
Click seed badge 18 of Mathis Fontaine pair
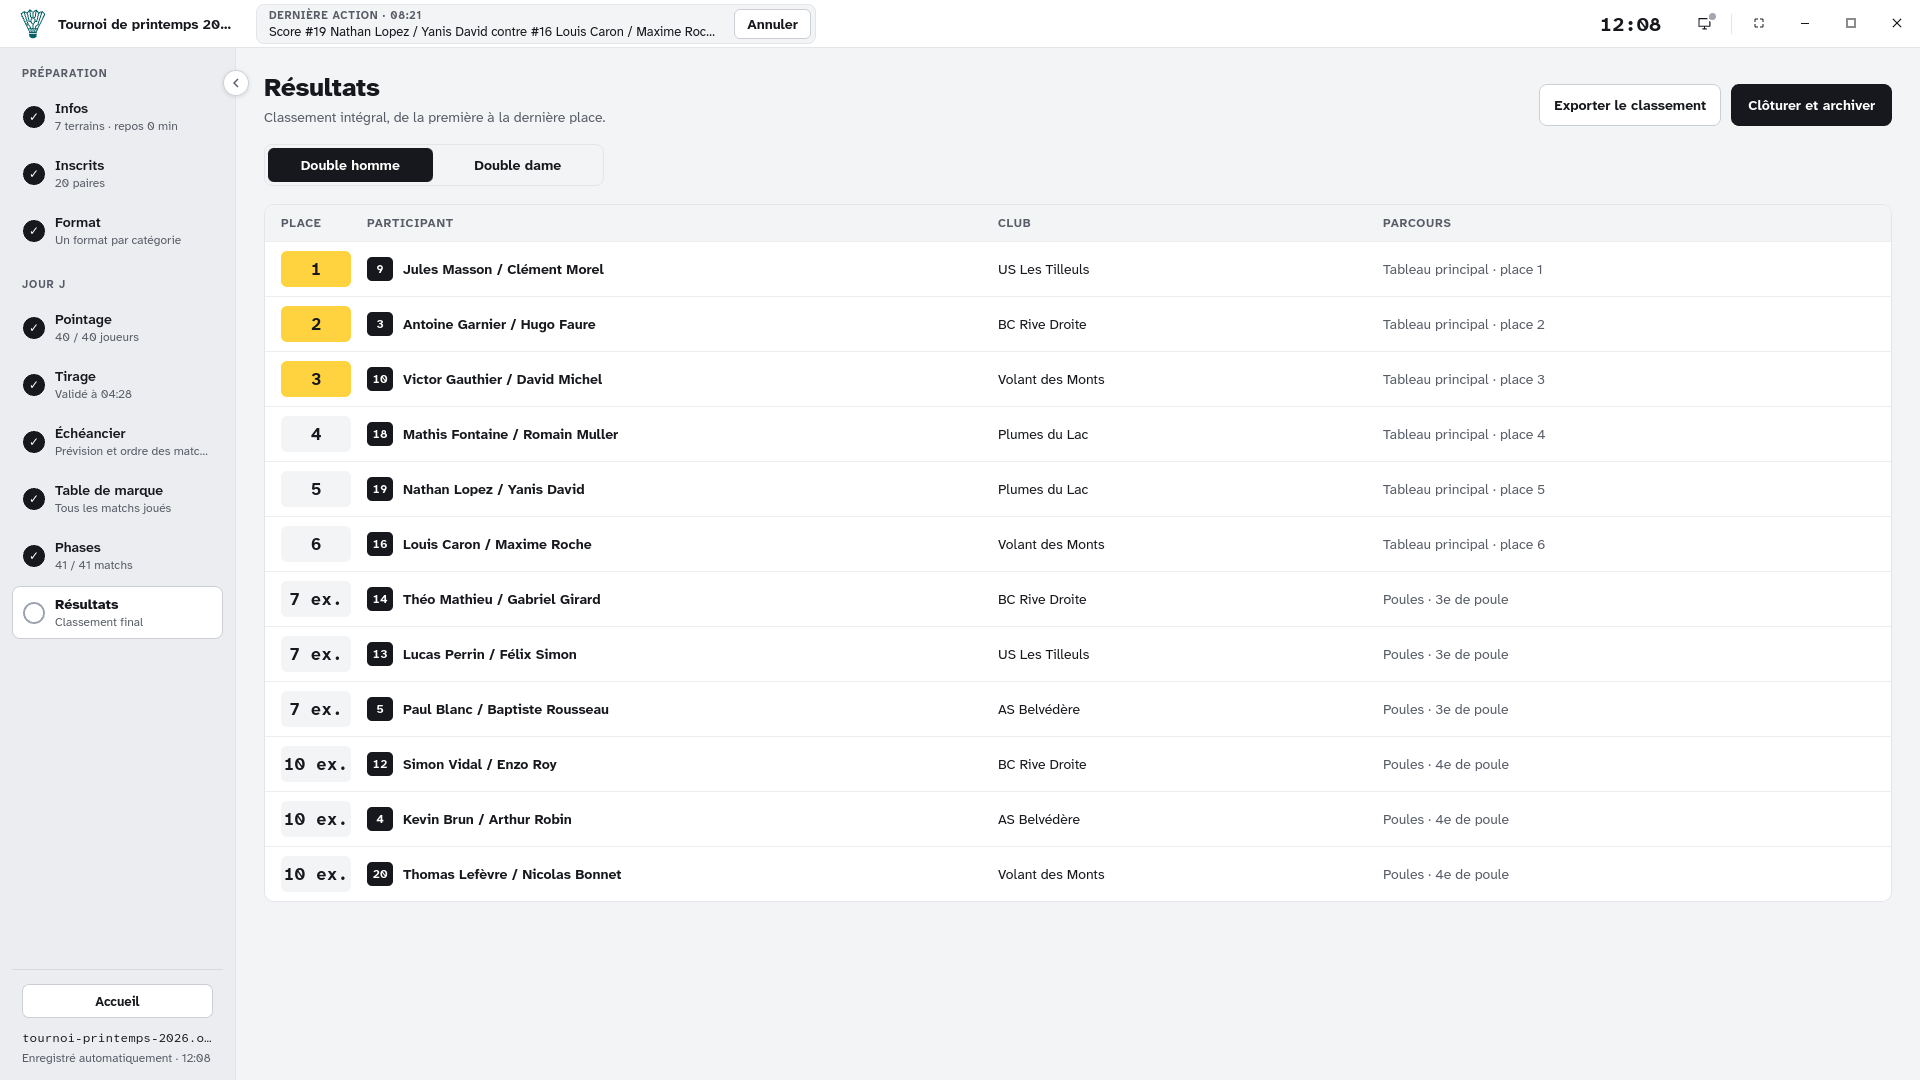point(380,434)
